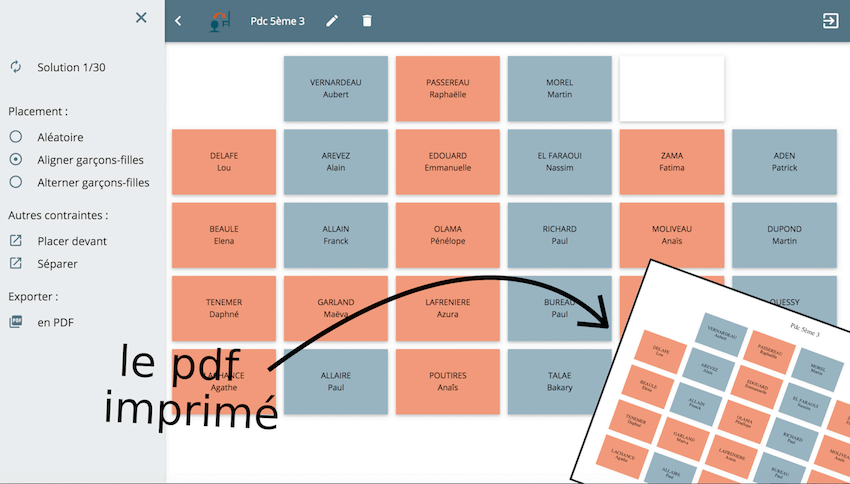Refresh solution with the cycle icon
850x484 pixels.
(x=16, y=67)
